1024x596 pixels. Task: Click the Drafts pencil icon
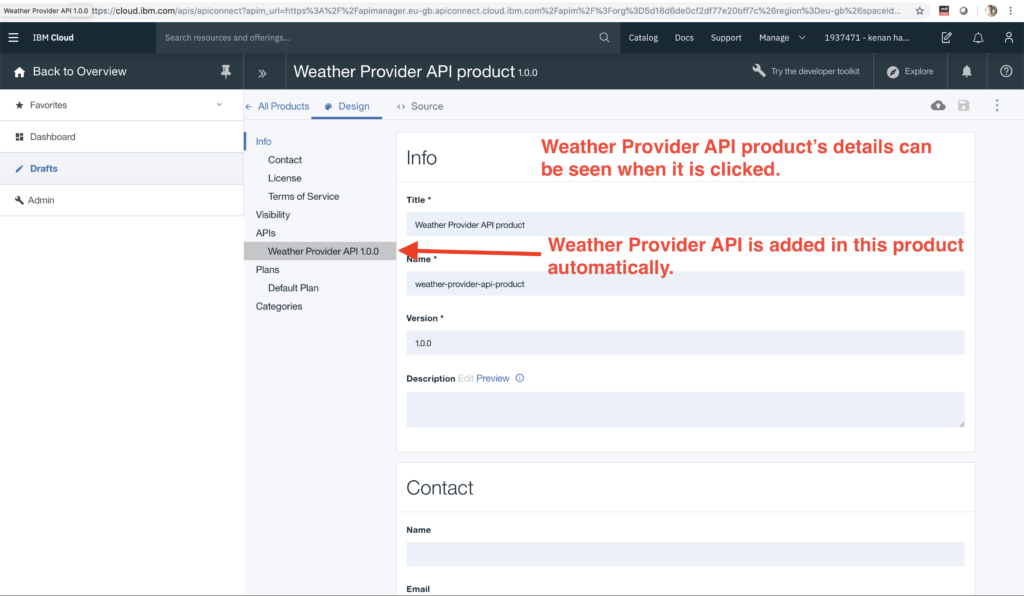(19, 168)
